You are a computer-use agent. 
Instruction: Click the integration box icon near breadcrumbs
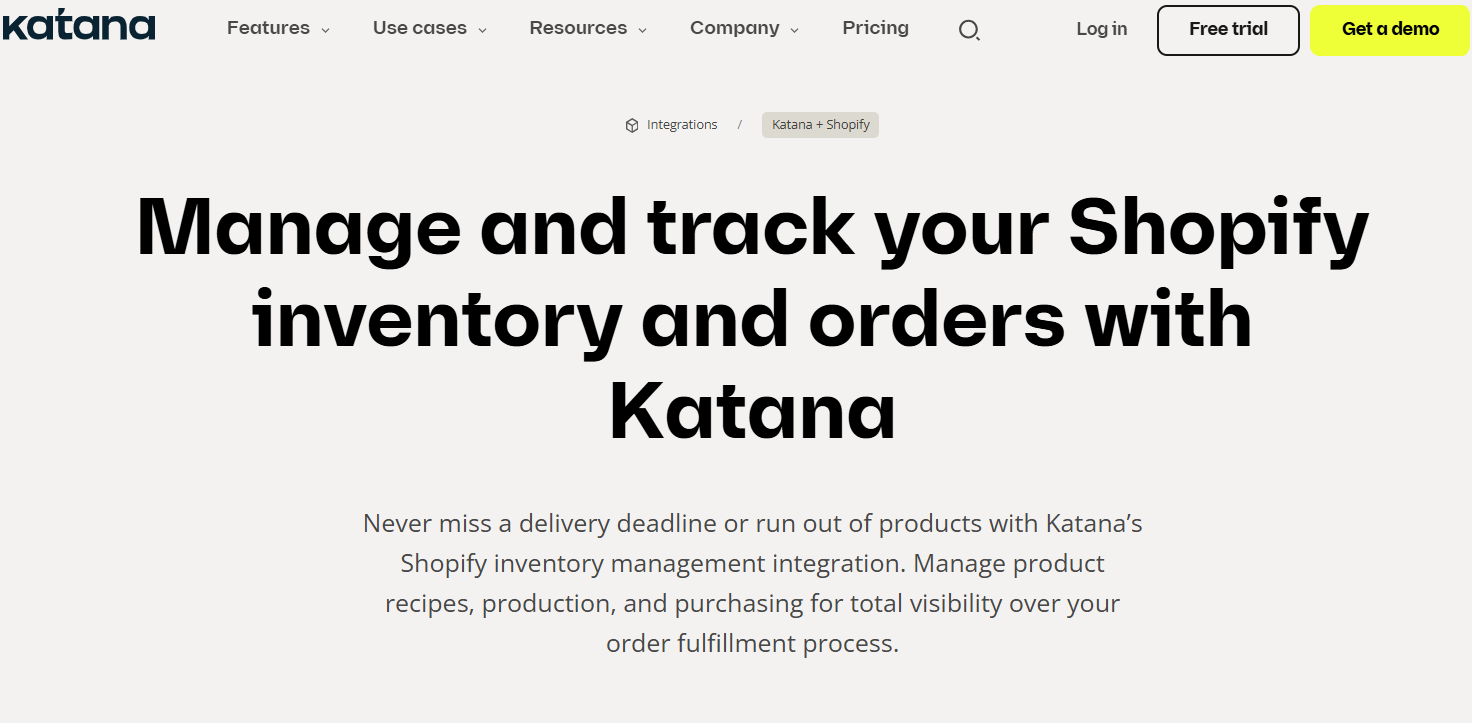pyautogui.click(x=631, y=124)
